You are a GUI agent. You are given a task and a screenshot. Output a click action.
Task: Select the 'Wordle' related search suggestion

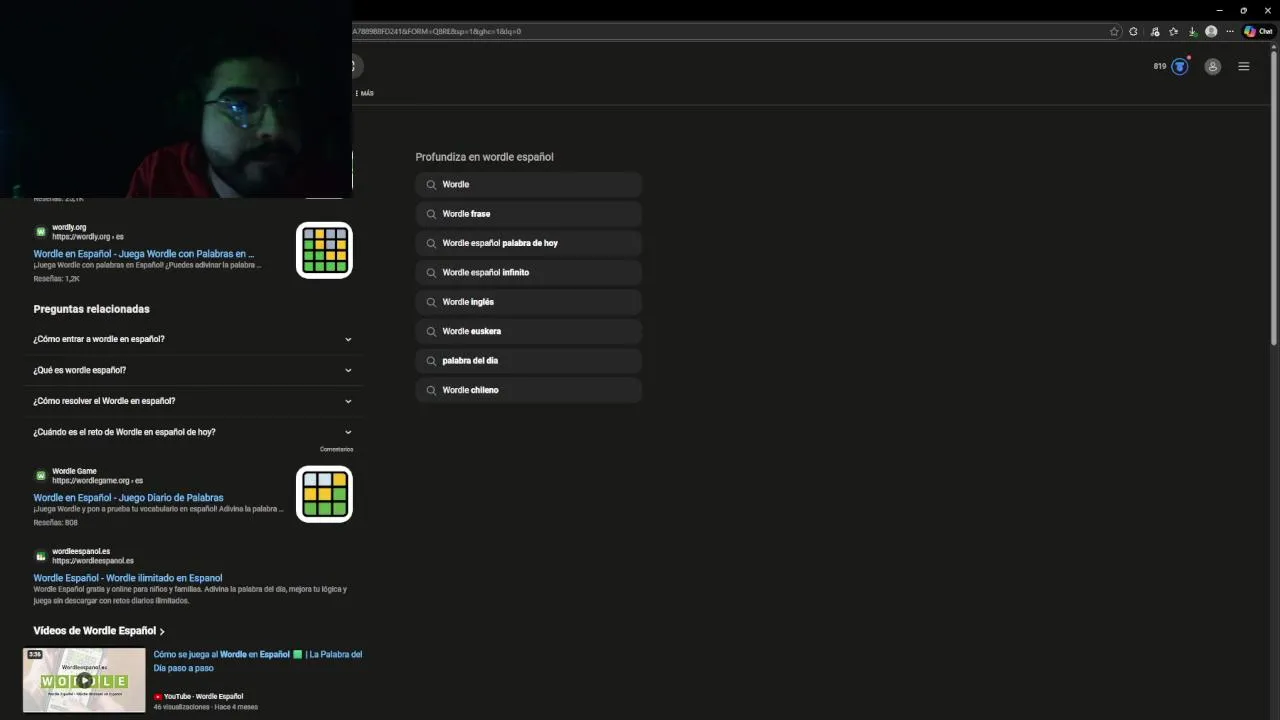tap(528, 184)
